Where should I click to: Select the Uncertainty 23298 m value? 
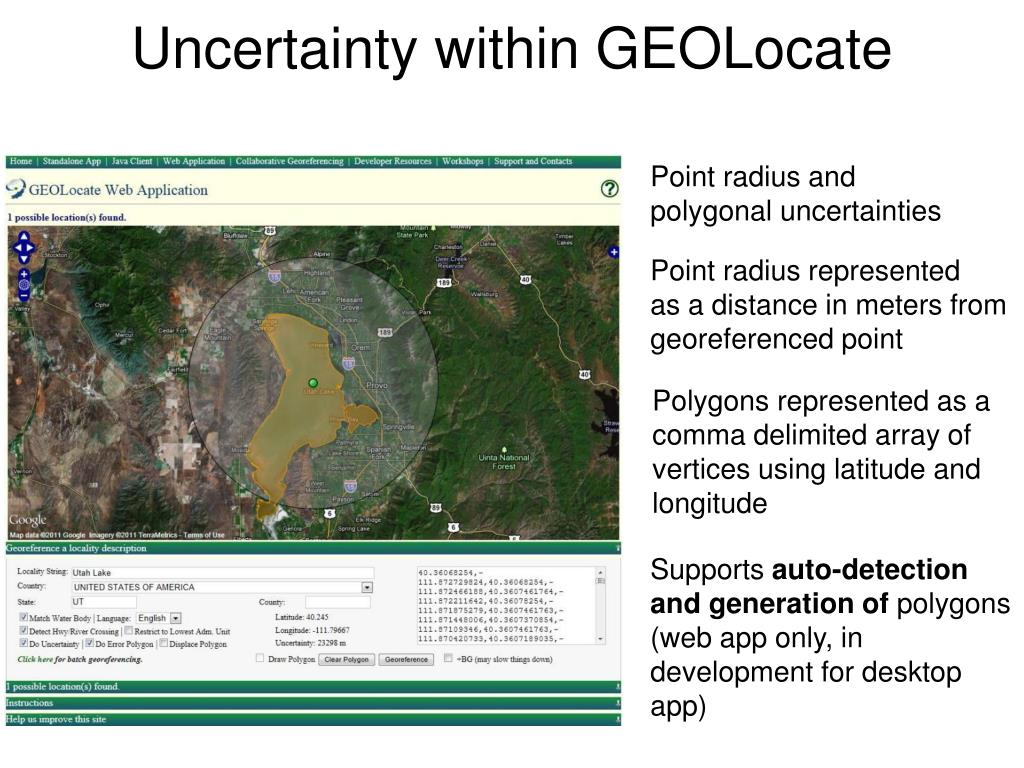[x=332, y=643]
